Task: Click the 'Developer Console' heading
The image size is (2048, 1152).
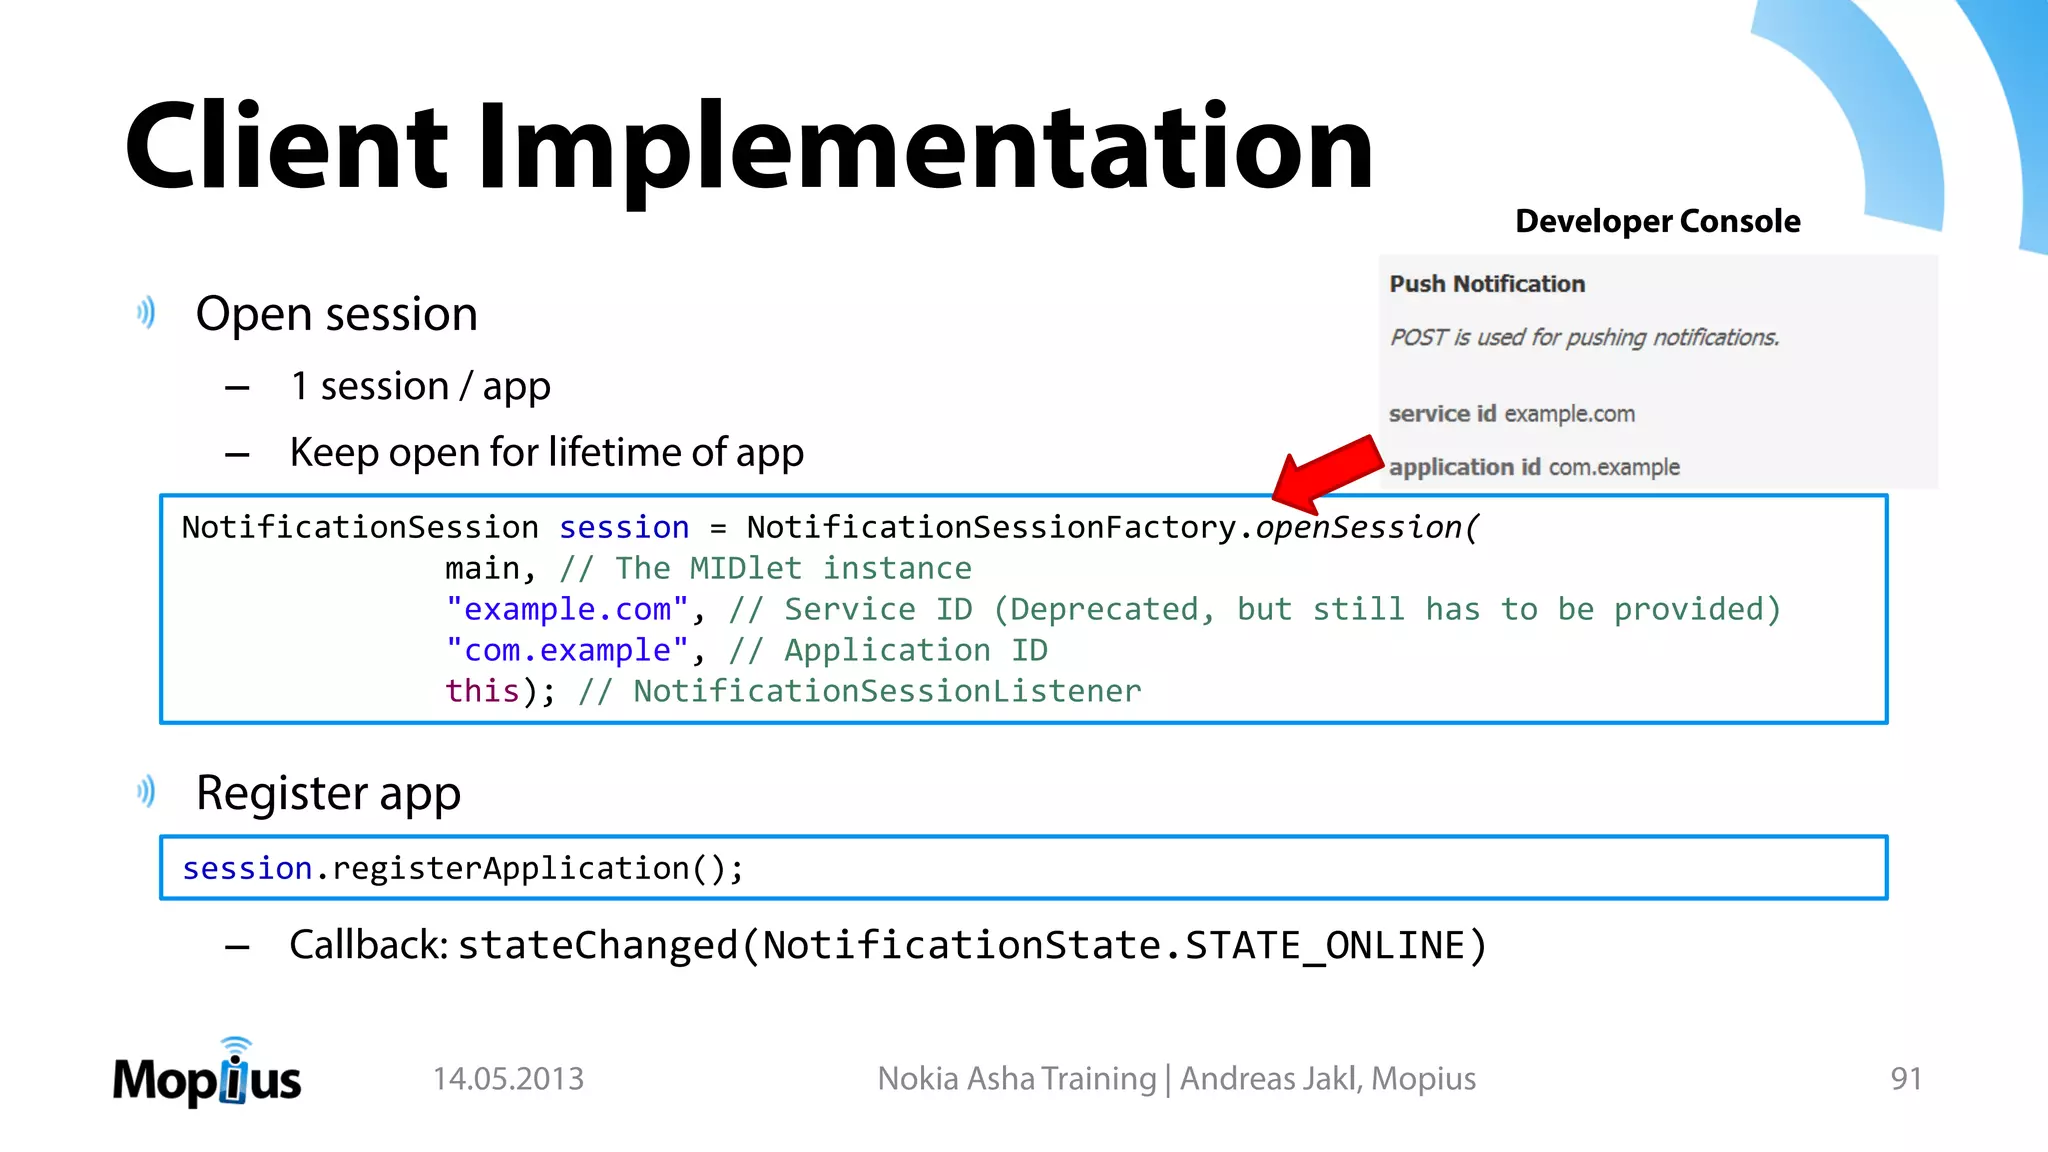Action: [1657, 221]
